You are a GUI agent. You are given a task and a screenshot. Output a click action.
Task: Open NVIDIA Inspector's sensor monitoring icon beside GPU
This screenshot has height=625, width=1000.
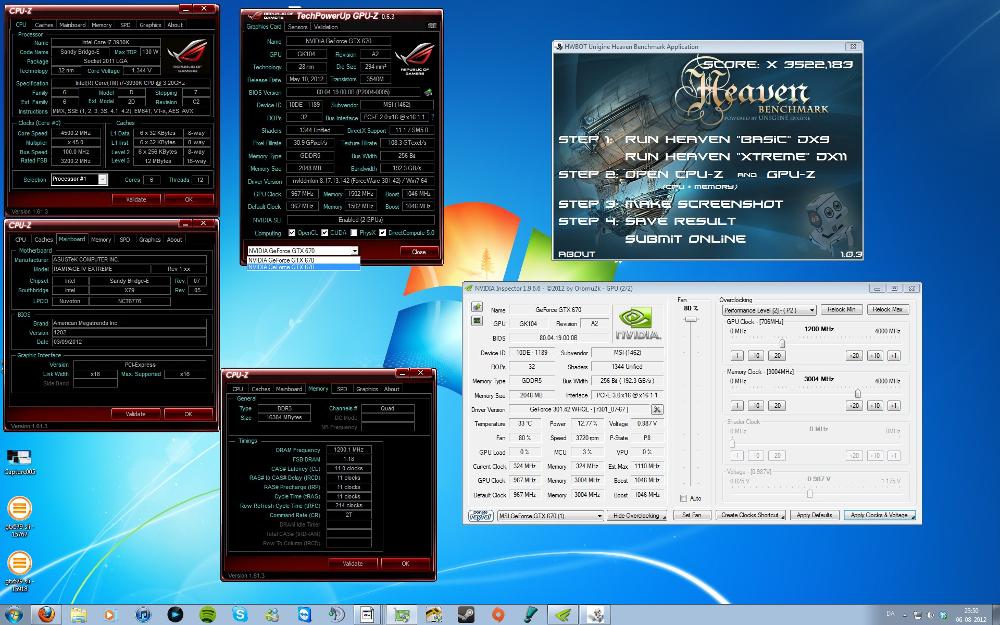(476, 321)
